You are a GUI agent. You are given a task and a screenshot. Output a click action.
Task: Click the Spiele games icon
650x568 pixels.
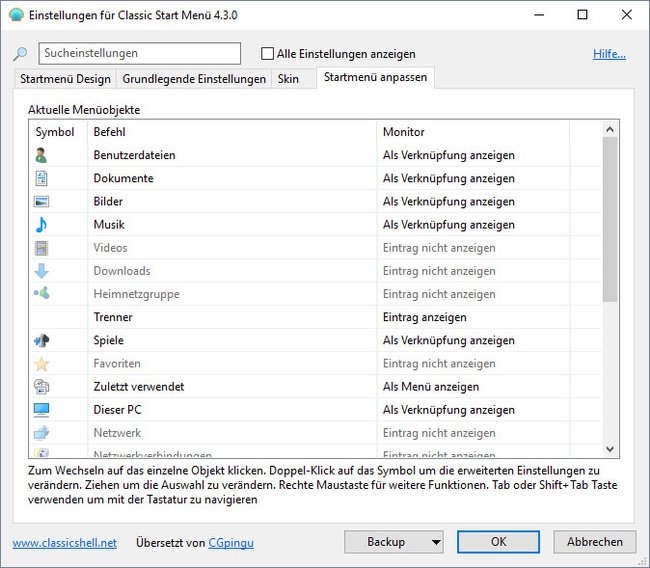coord(41,340)
